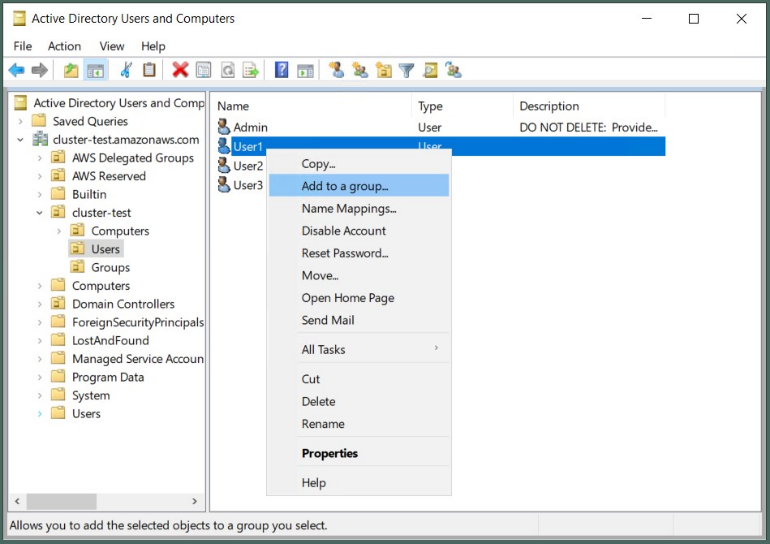Click the Back arrow toolbar icon
Viewport: 770px width, 544px height.
pyautogui.click(x=17, y=70)
